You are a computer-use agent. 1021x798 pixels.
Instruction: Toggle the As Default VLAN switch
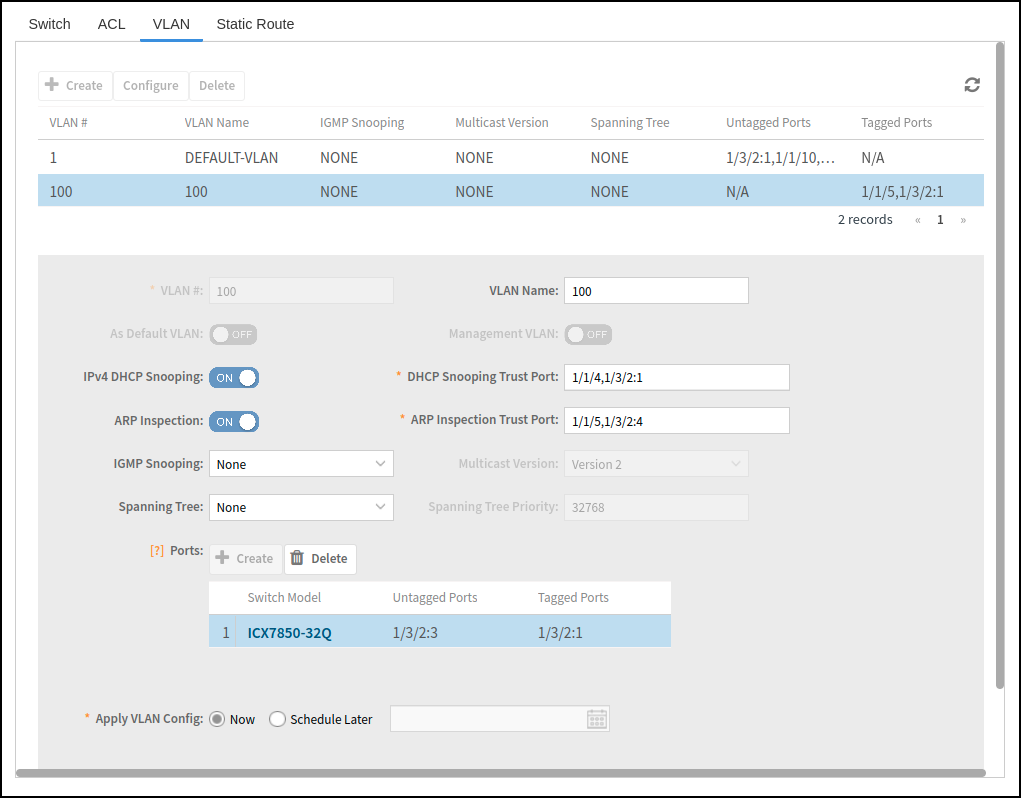(x=233, y=335)
